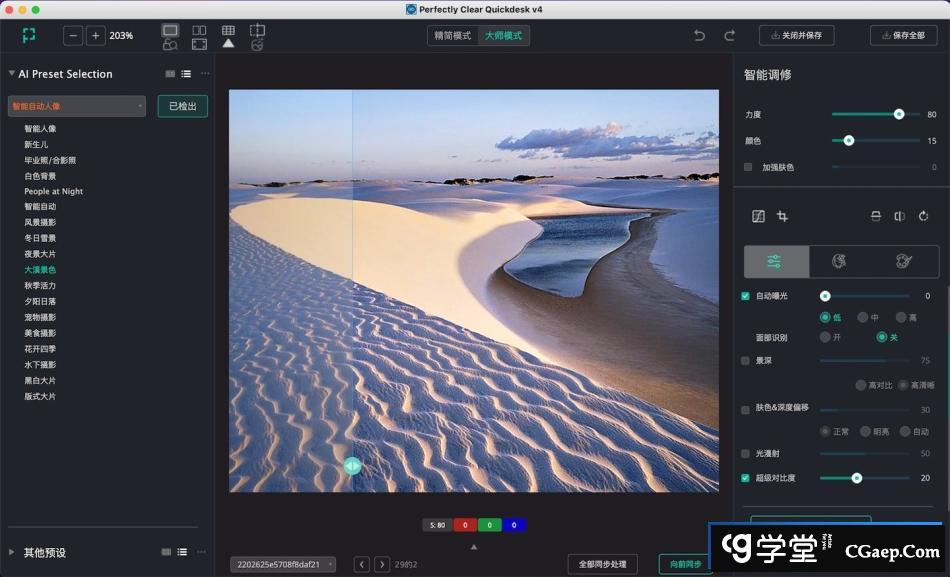Click the rotate image icon
Screen dimensions: 950x577
[x=923, y=216]
